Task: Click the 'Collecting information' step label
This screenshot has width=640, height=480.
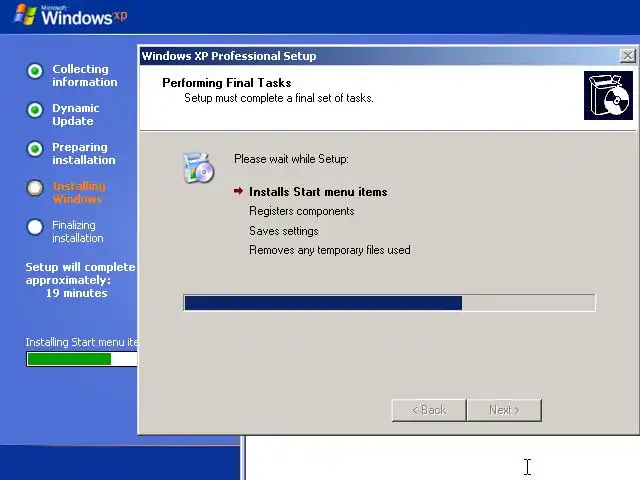Action: [84, 76]
